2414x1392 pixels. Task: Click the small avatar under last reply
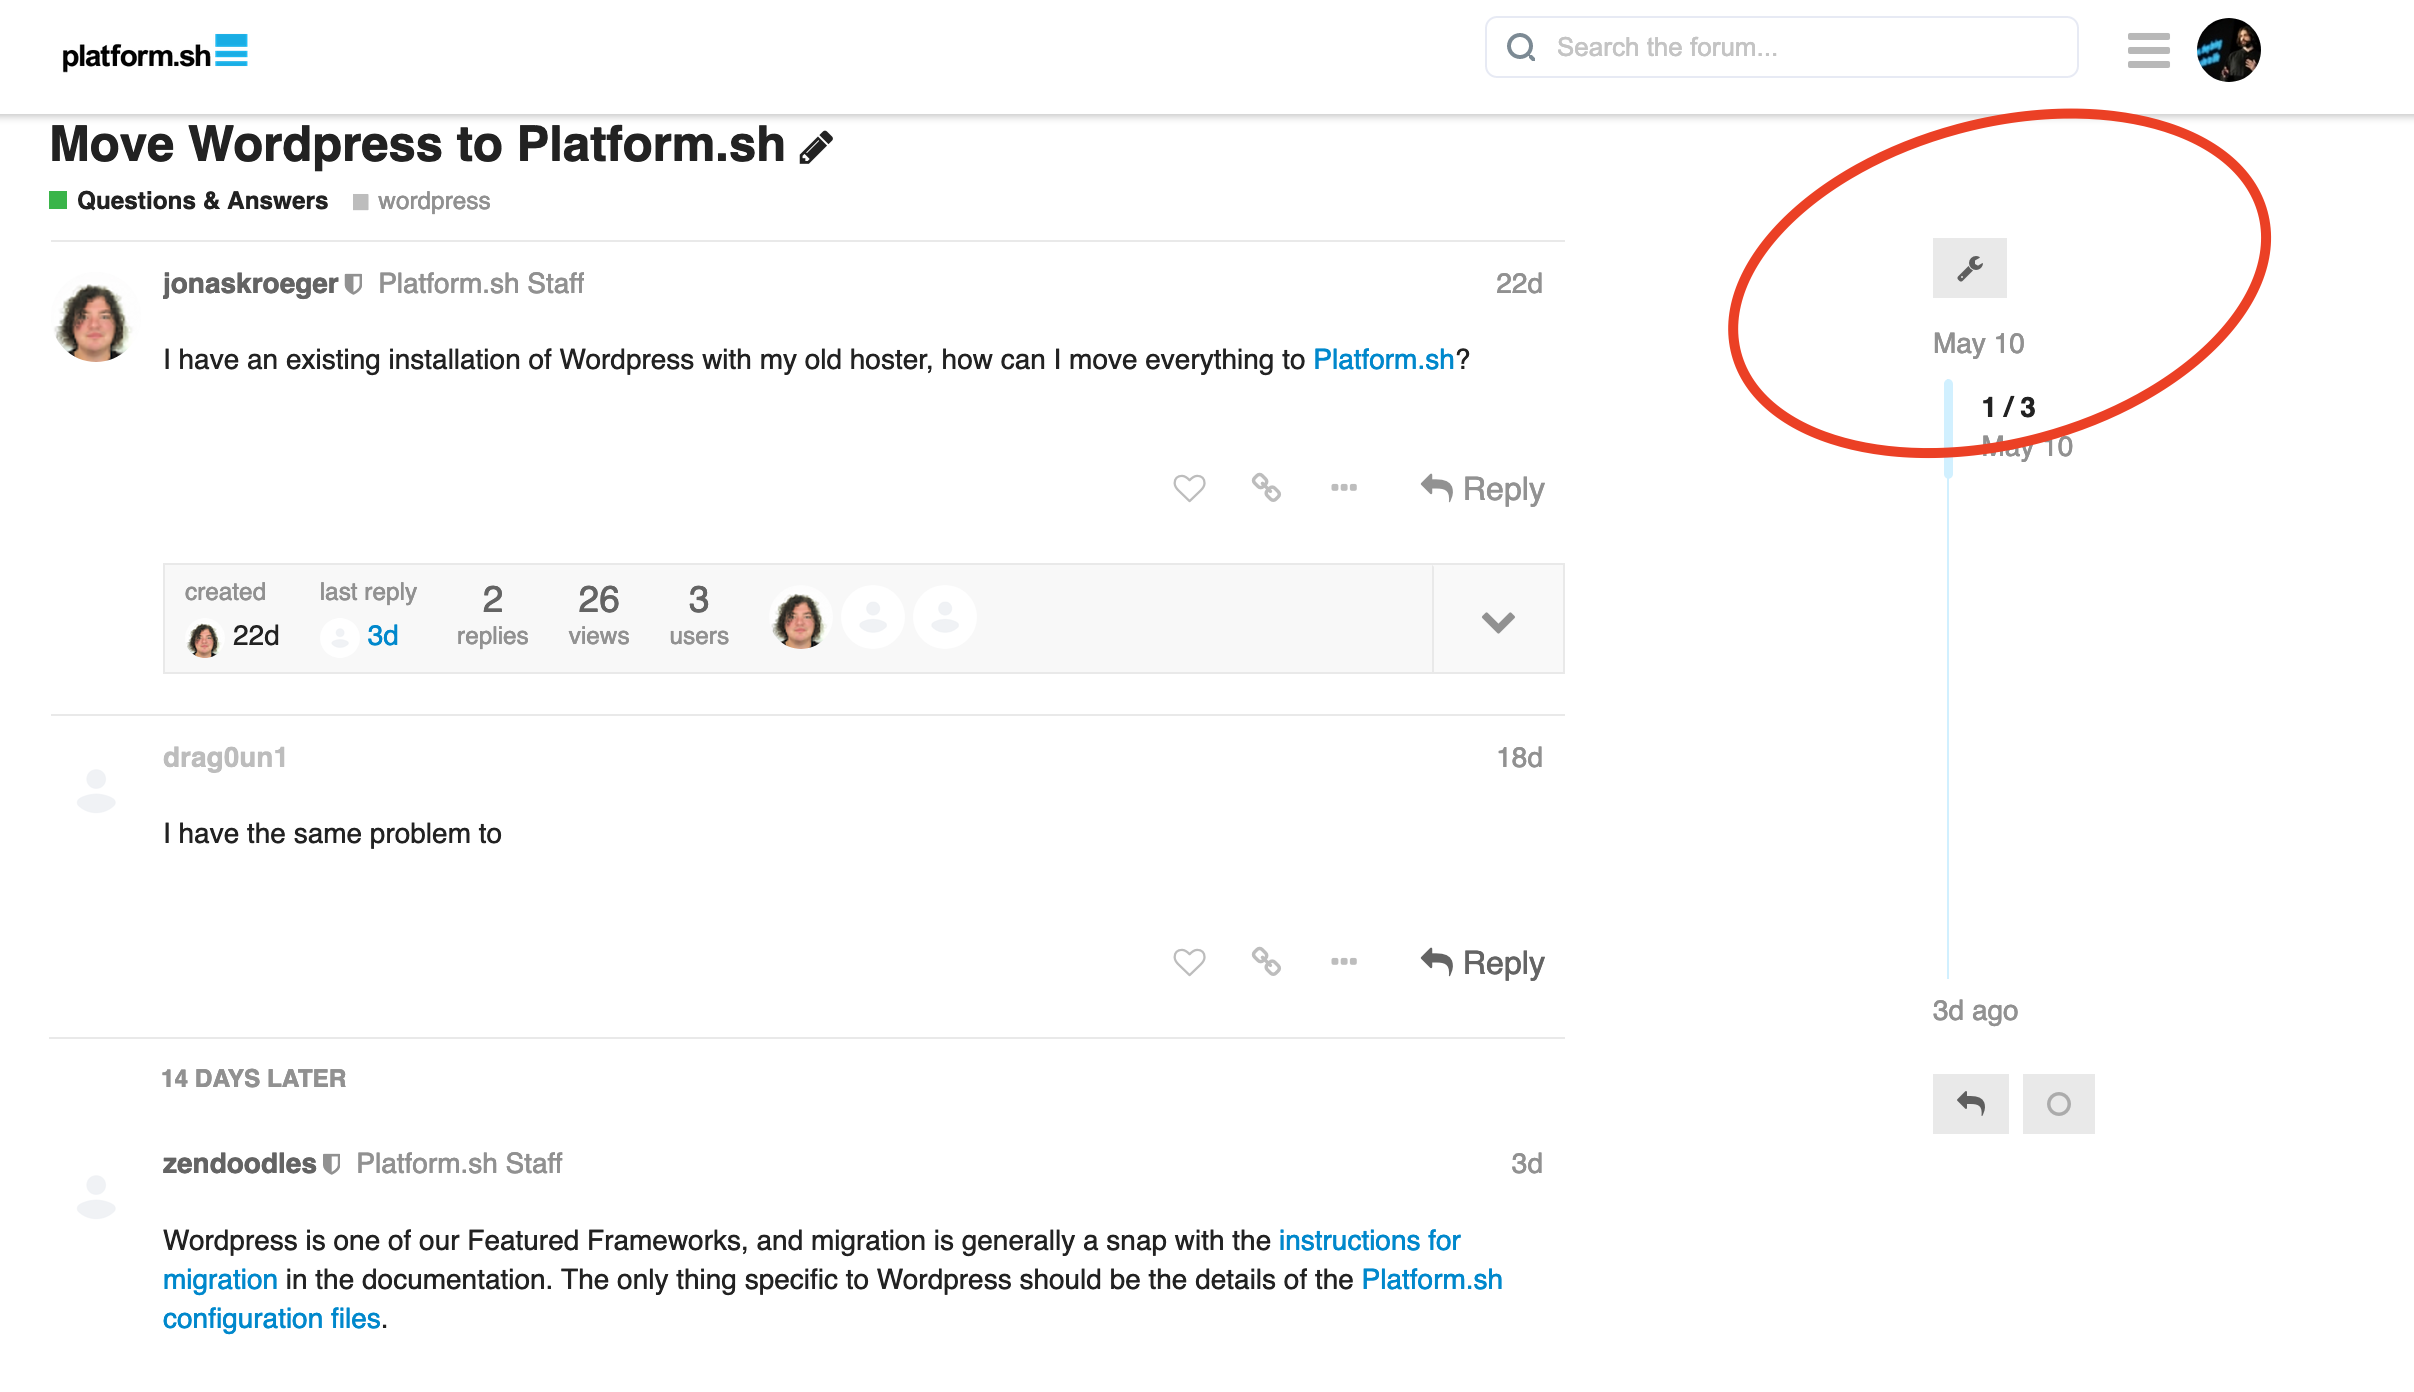pyautogui.click(x=339, y=638)
